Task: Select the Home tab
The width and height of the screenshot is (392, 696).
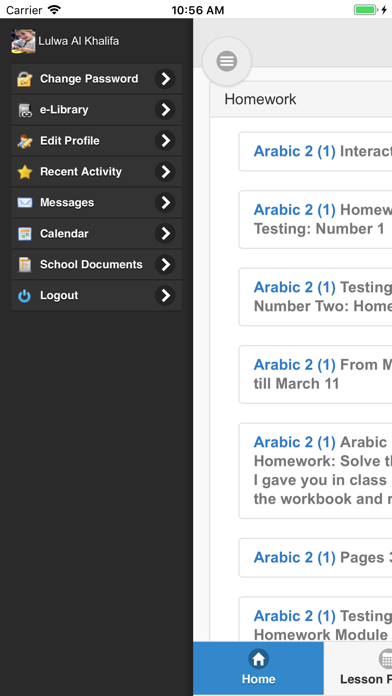Action: coord(258,668)
